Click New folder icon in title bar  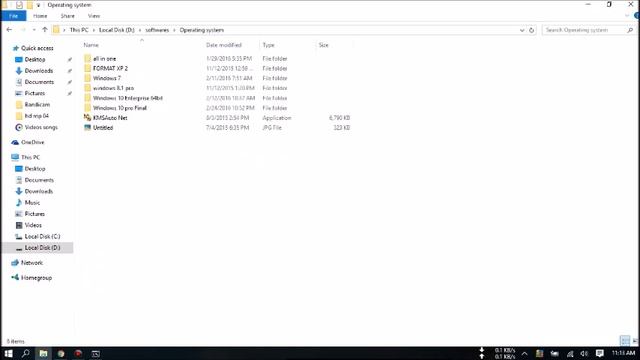click(29, 5)
